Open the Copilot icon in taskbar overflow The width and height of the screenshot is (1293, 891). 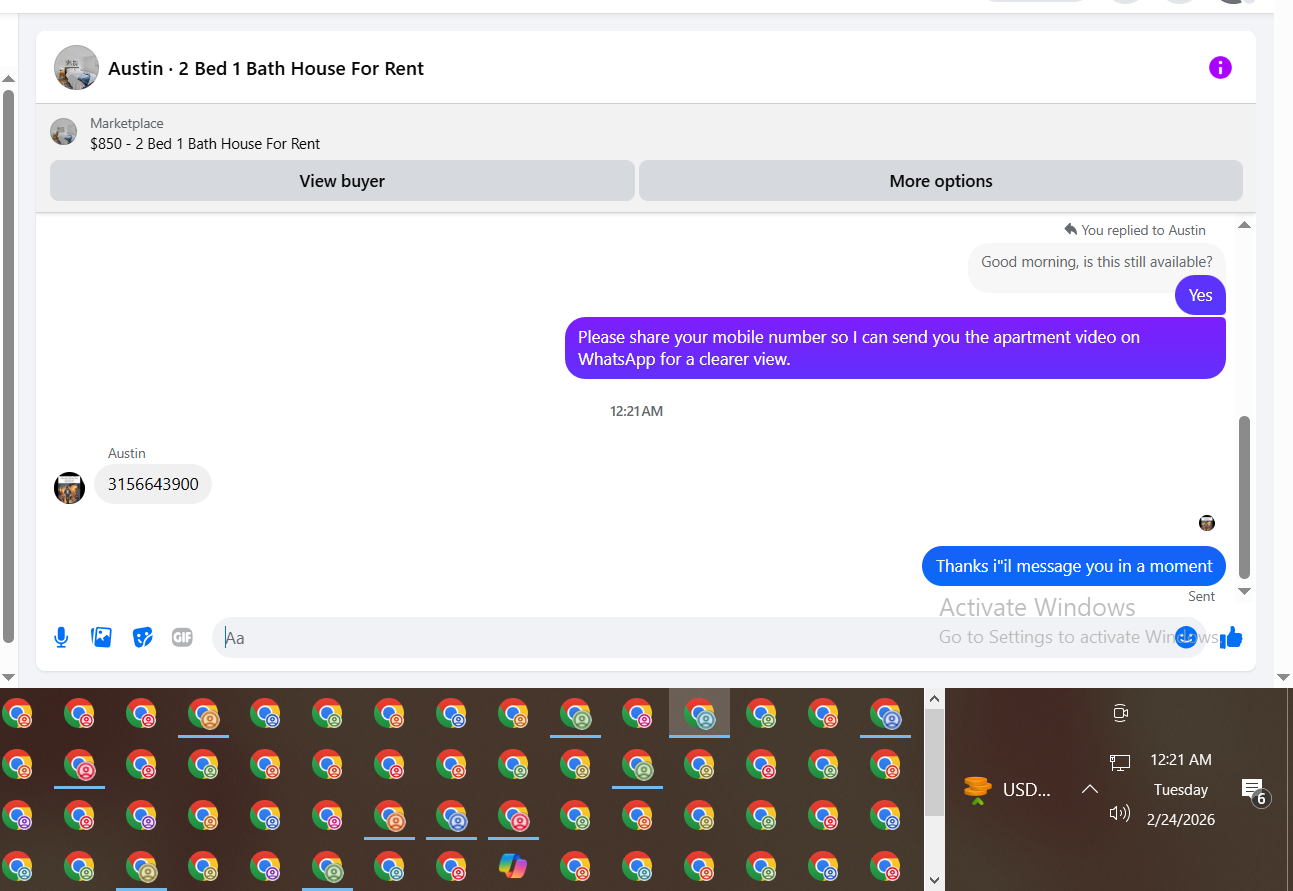pos(513,865)
